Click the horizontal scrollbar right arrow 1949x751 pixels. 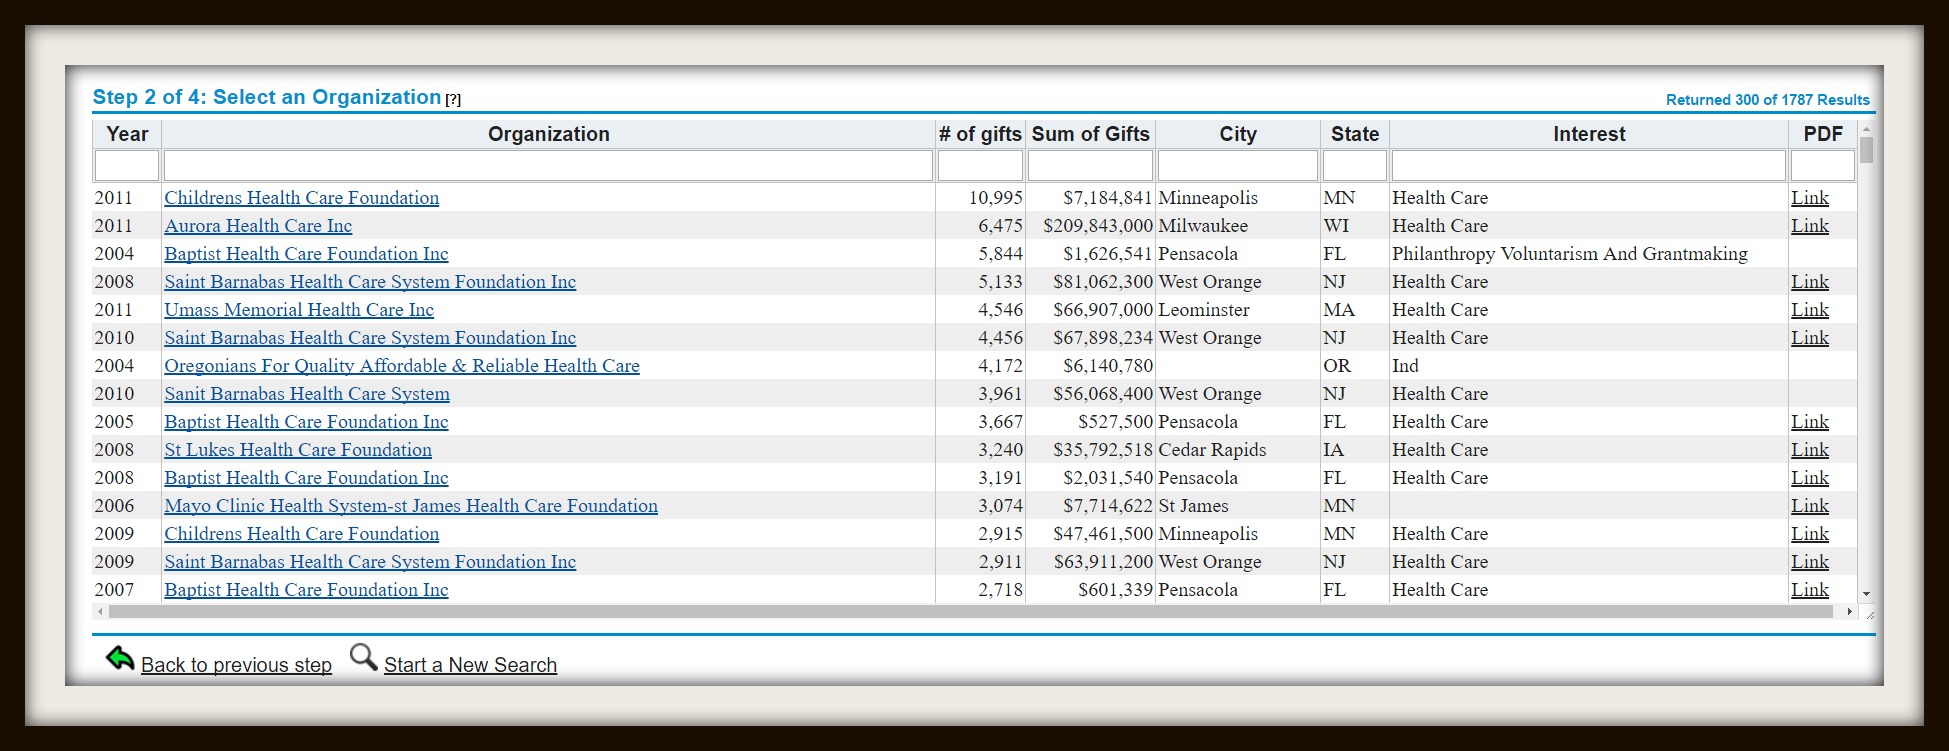[x=1849, y=611]
